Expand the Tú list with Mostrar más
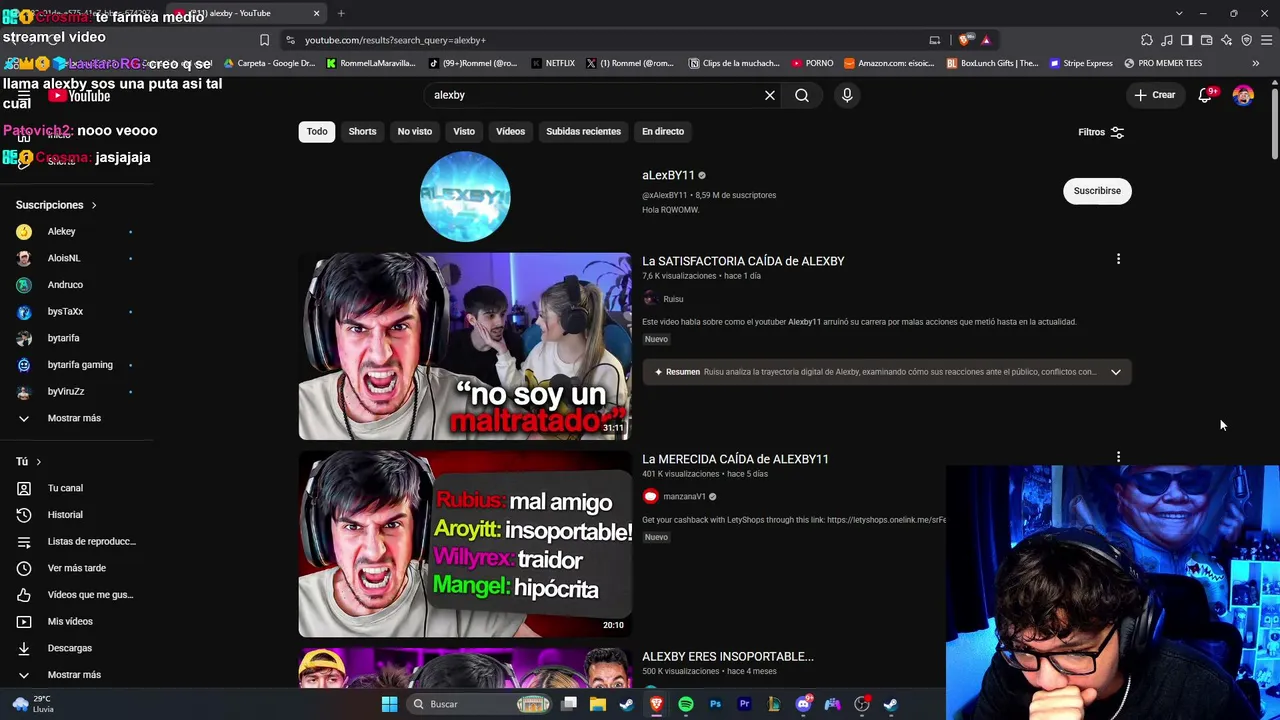 click(74, 675)
